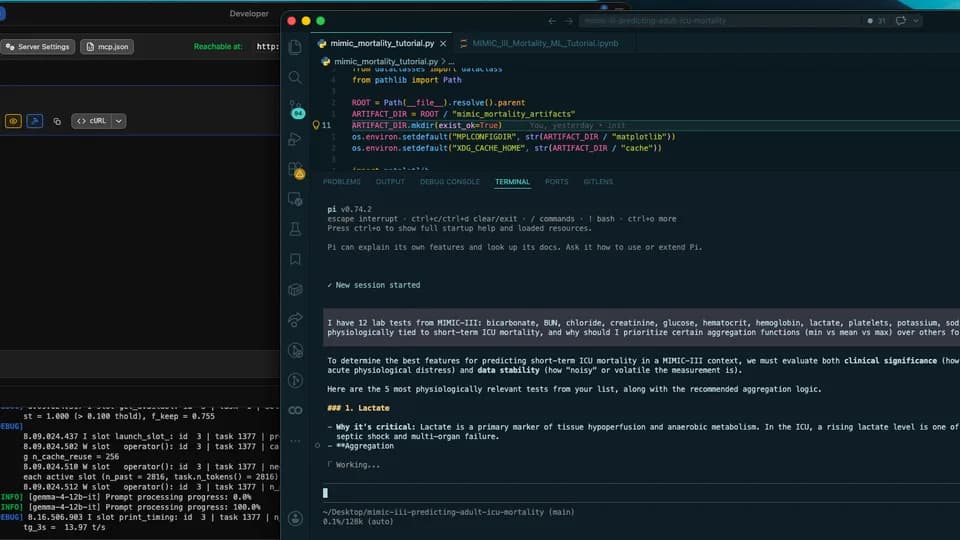Viewport: 960px width, 540px height.
Task: Click the lightbulb code action on line 11
Action: pyautogui.click(x=316, y=125)
